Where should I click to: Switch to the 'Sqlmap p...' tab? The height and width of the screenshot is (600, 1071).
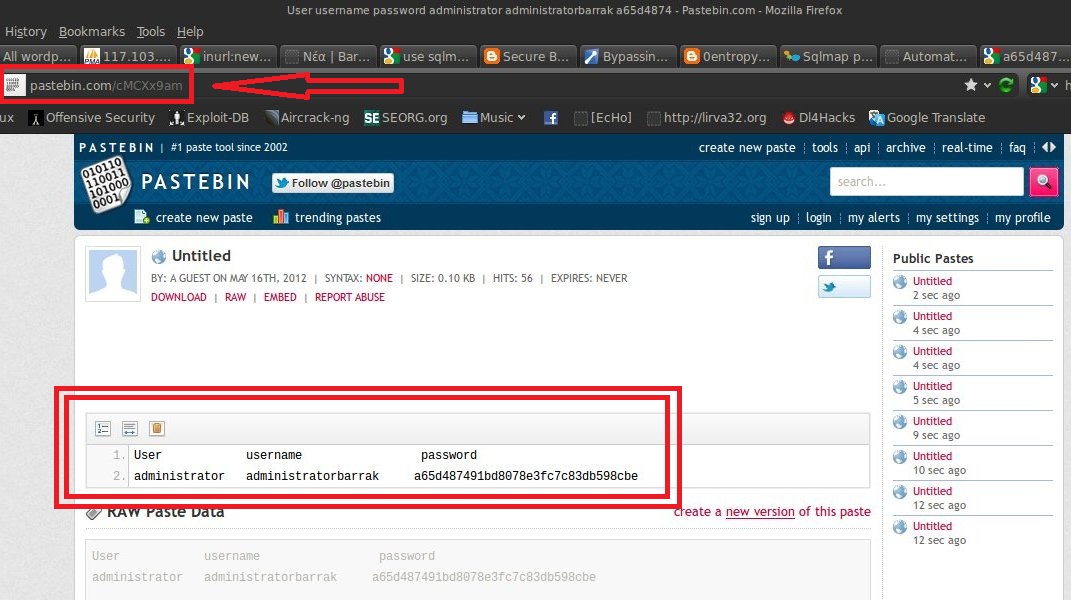pyautogui.click(x=829, y=56)
